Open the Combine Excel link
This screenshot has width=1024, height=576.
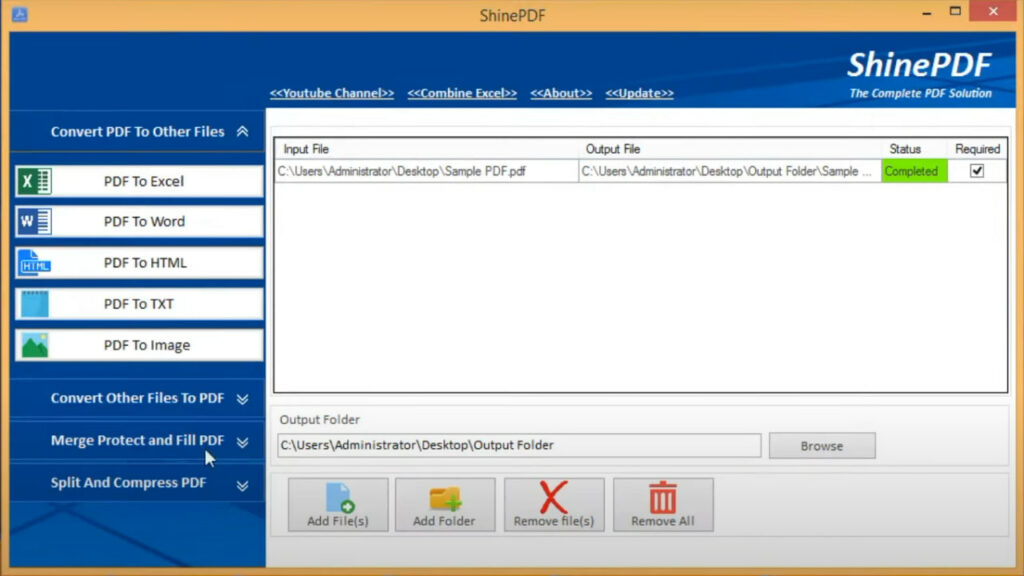(x=462, y=93)
